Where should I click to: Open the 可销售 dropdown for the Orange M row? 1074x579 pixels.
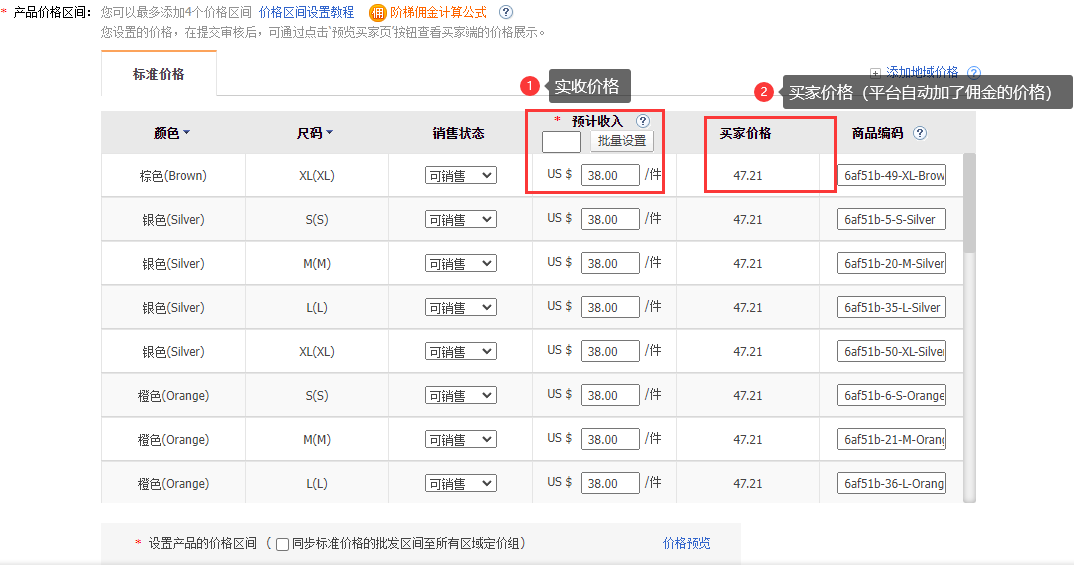461,439
